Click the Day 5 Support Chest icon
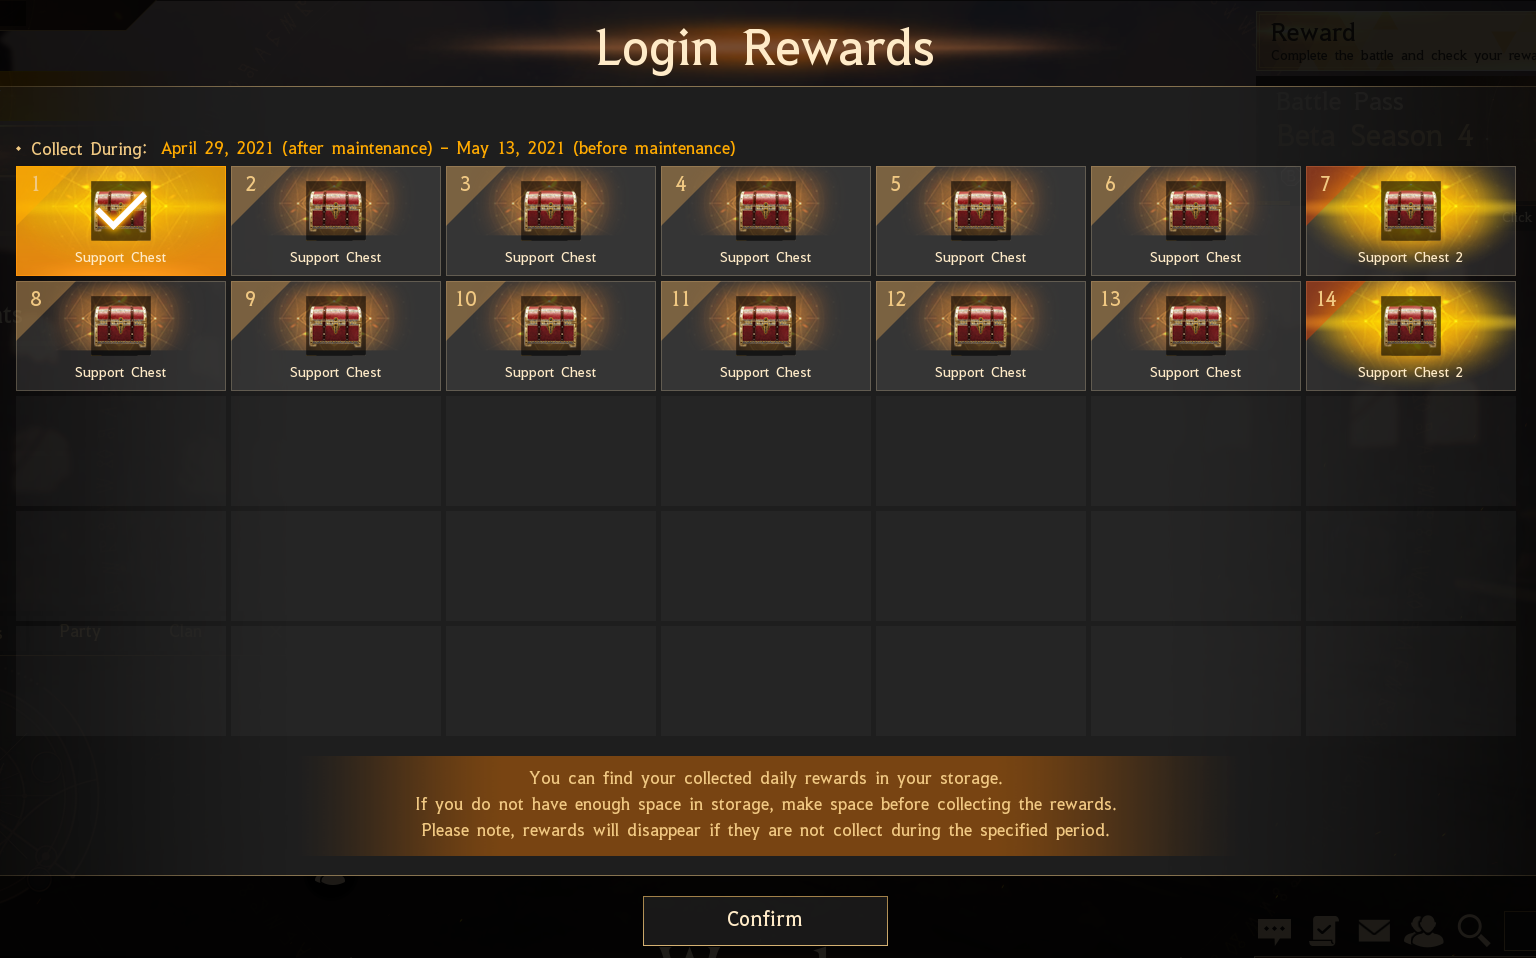 [981, 221]
